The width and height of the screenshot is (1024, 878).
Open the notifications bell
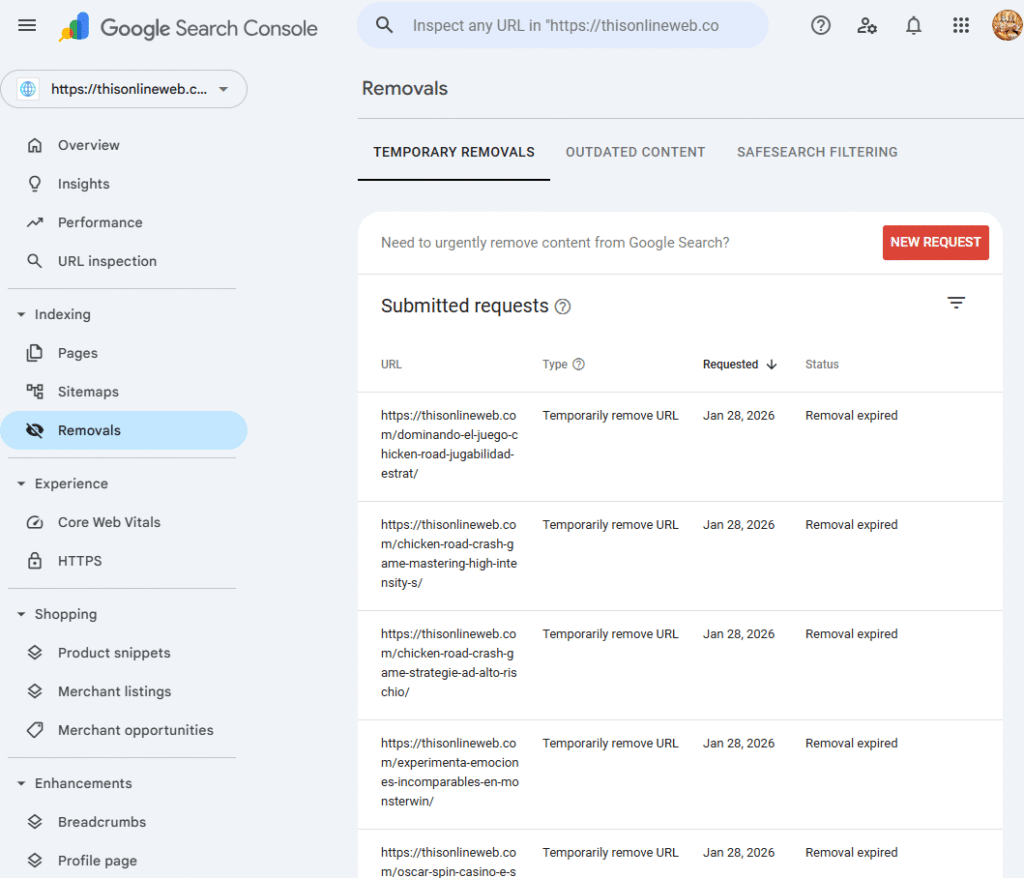pos(913,25)
